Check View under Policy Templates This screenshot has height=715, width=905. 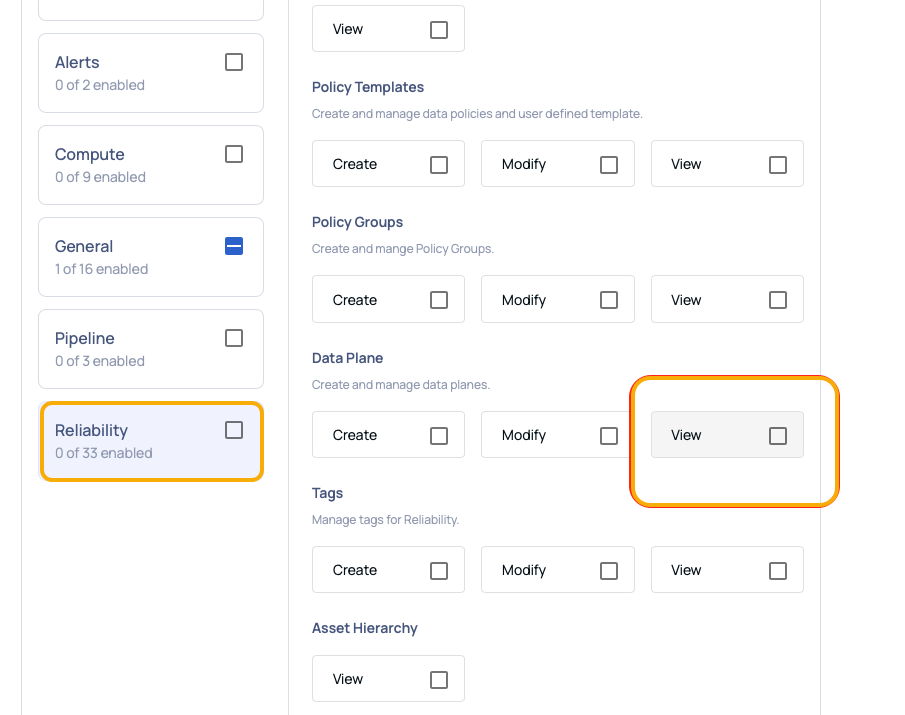pyautogui.click(x=778, y=165)
